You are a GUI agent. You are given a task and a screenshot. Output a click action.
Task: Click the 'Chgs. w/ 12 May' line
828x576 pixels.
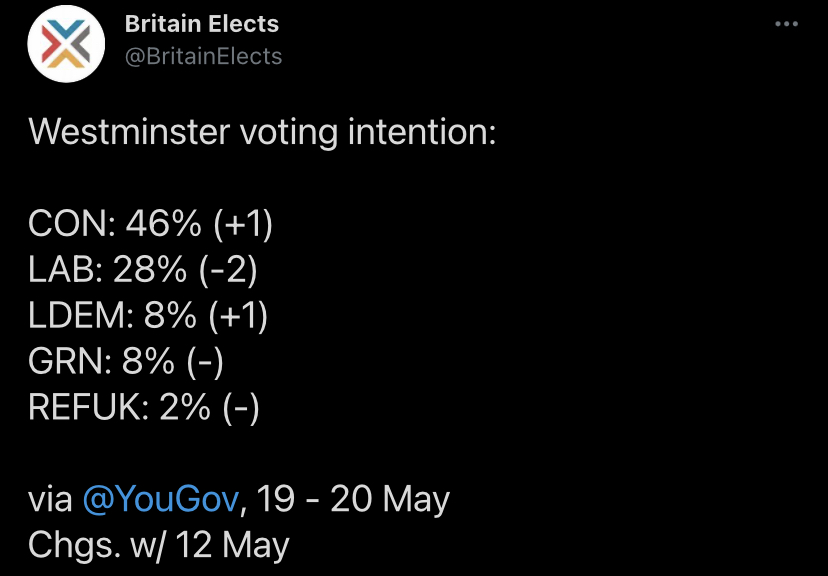click(158, 545)
